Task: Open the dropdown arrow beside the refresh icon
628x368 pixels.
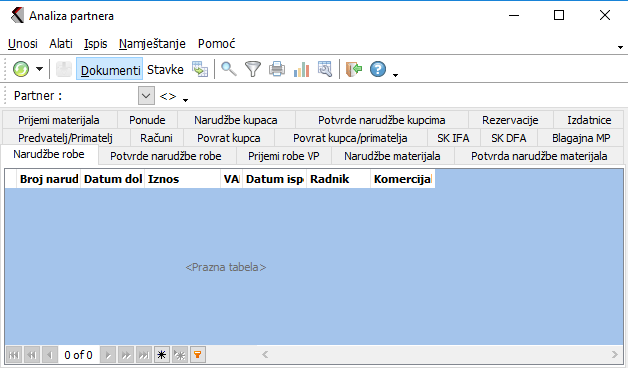Action: tap(39, 69)
